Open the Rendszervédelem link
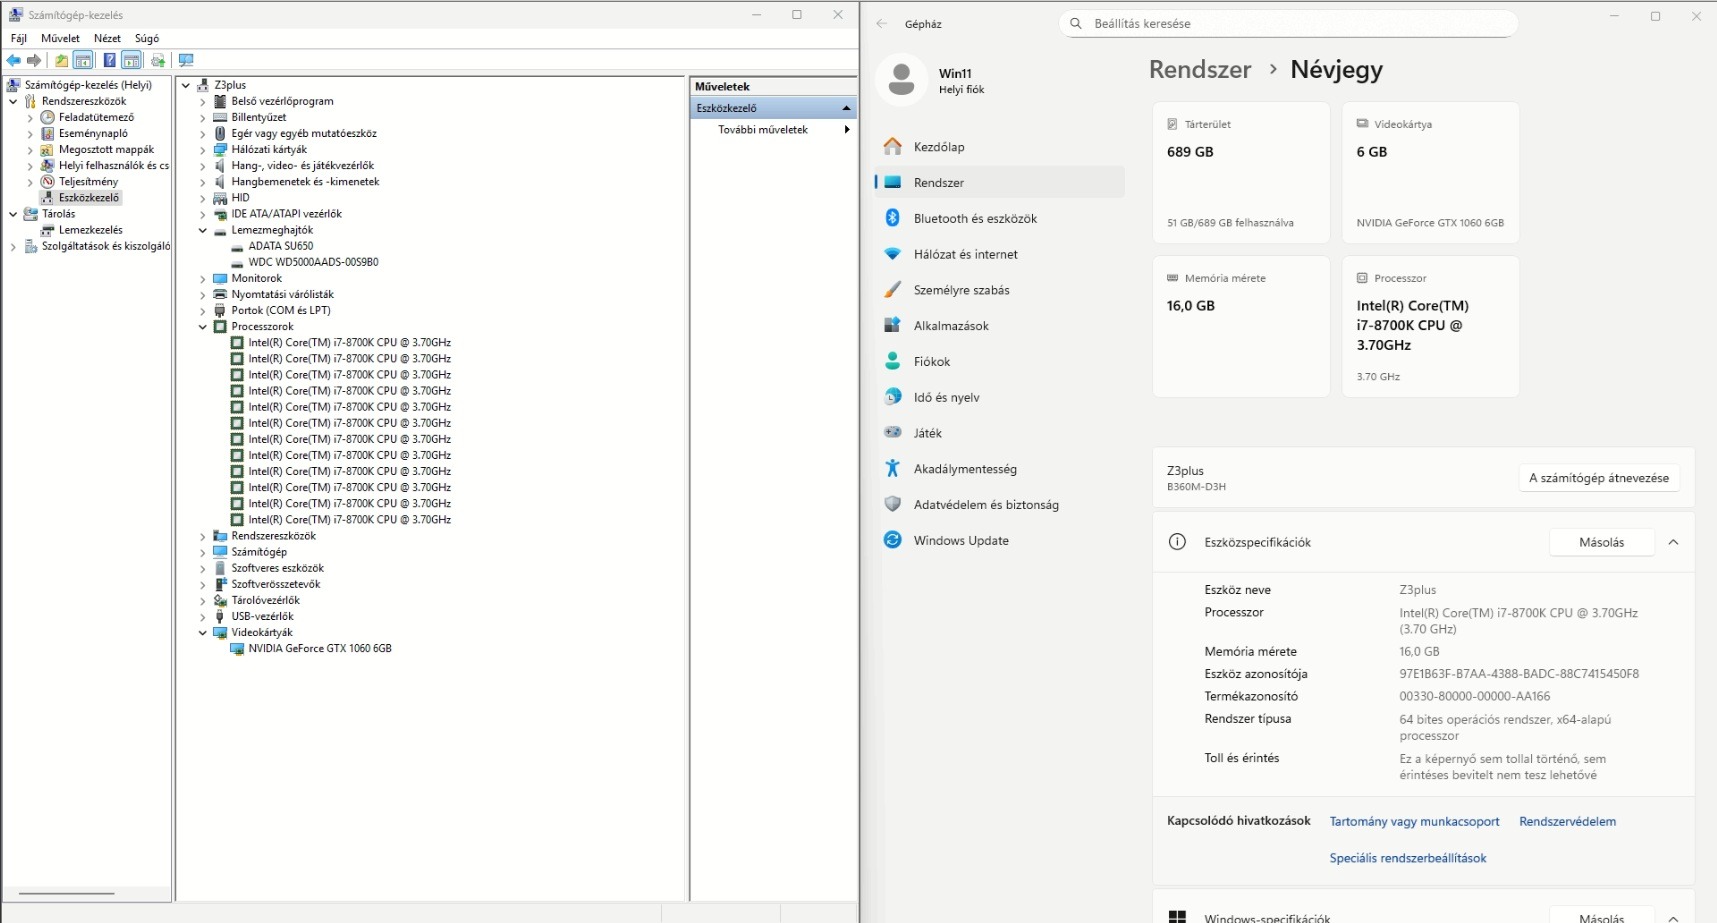 tap(1568, 822)
